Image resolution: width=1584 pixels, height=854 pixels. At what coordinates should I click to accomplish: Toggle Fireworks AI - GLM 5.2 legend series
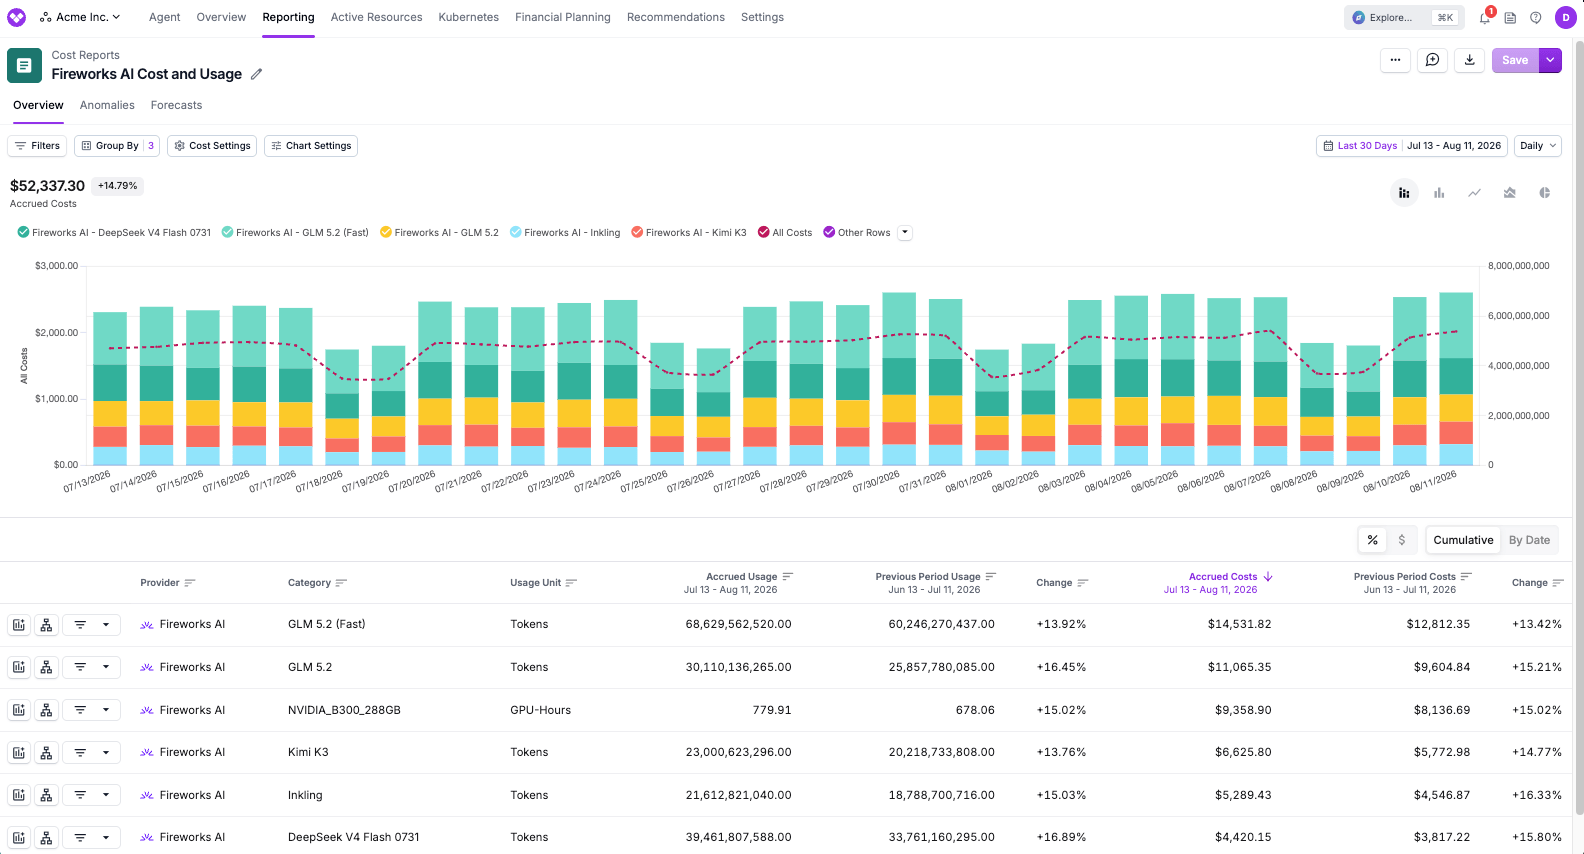point(439,233)
